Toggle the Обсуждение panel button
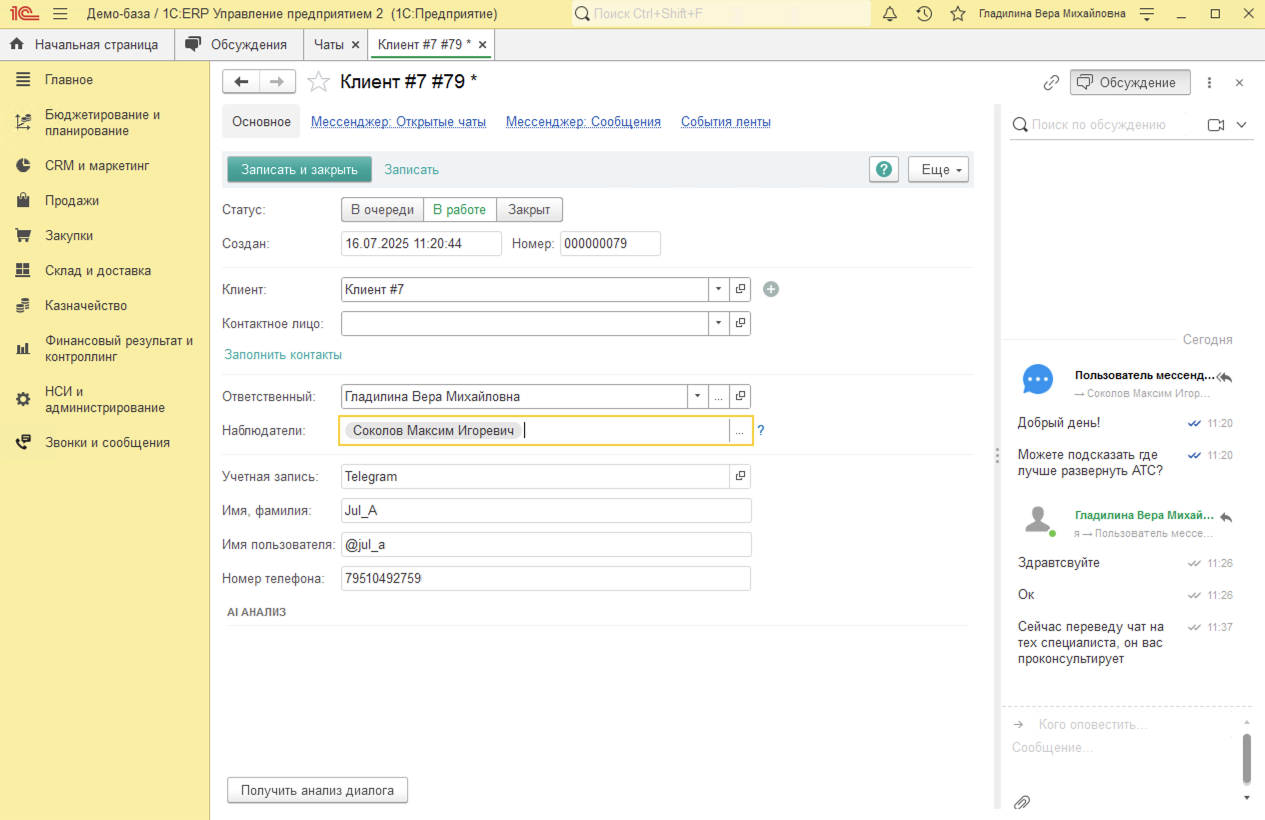1265x820 pixels. 1129,82
